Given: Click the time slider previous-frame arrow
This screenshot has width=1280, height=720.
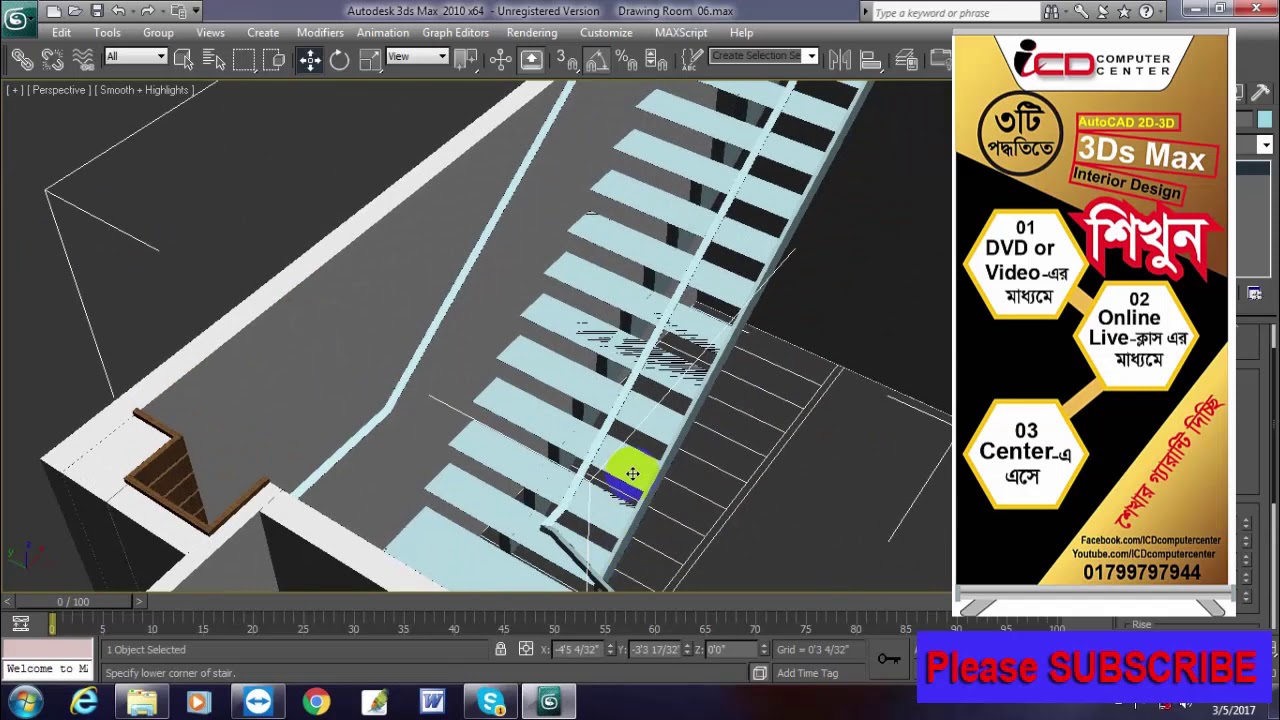Looking at the screenshot, I should (8, 601).
